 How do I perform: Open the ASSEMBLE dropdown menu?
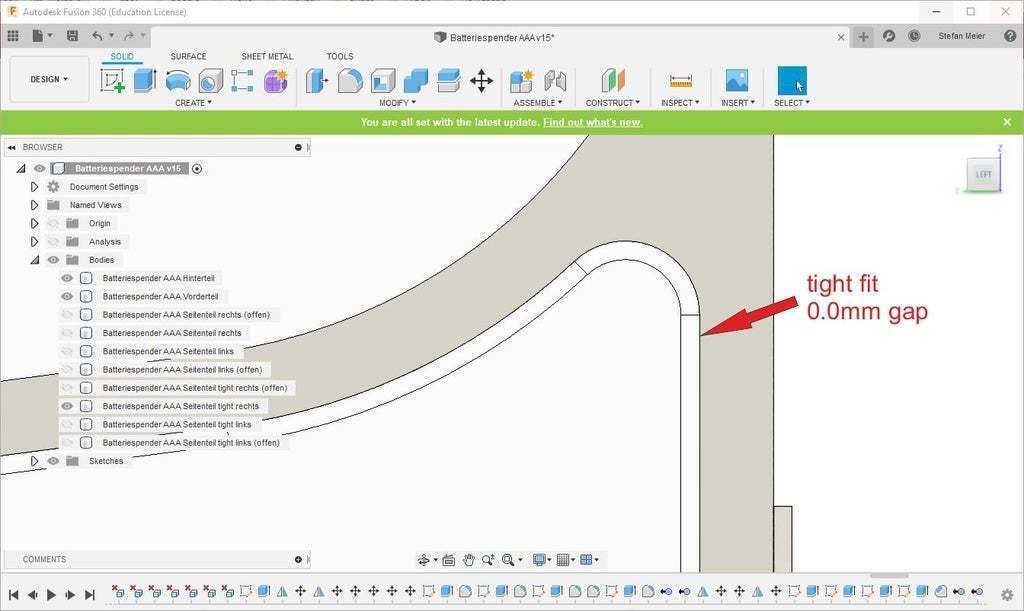(537, 103)
